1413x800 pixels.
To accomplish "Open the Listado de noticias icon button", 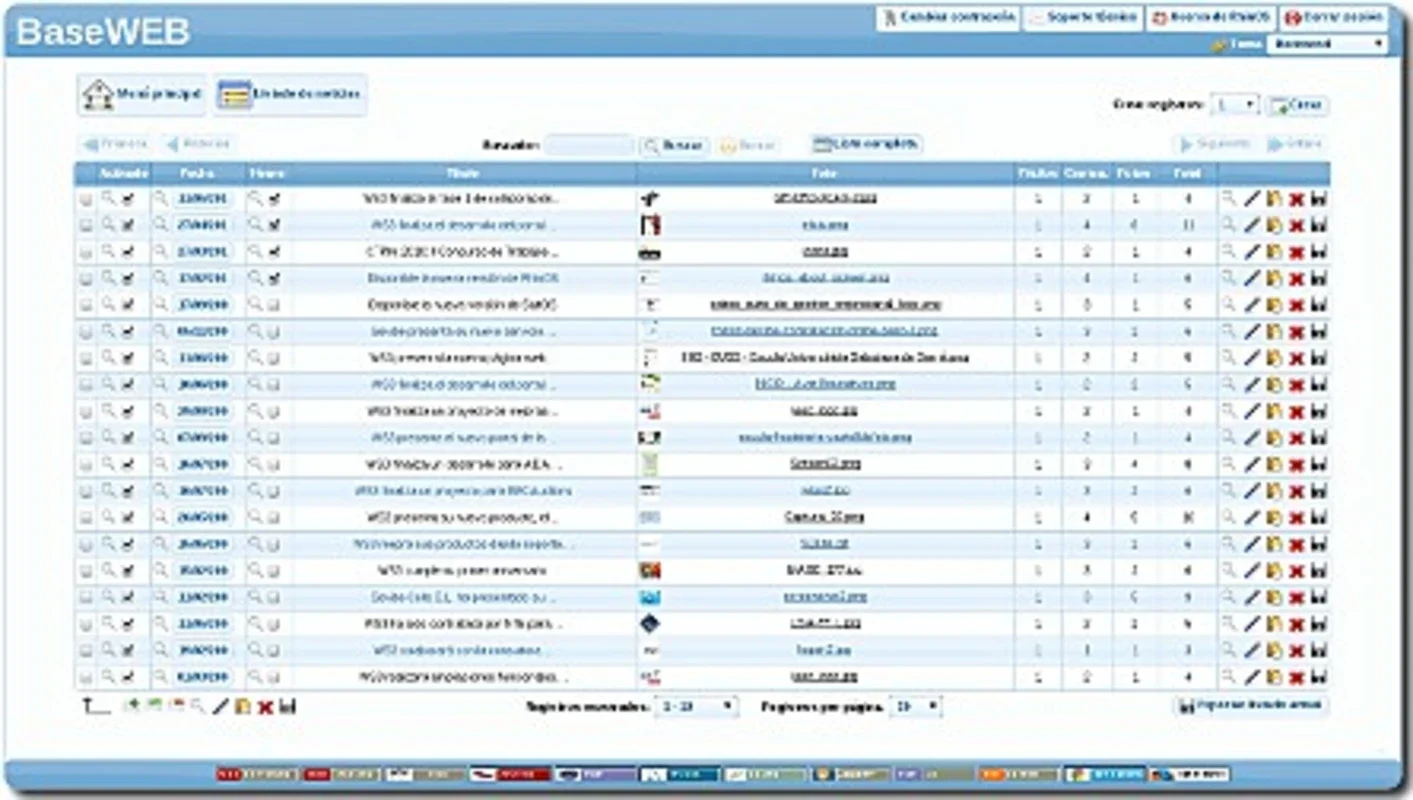I will 290,95.
